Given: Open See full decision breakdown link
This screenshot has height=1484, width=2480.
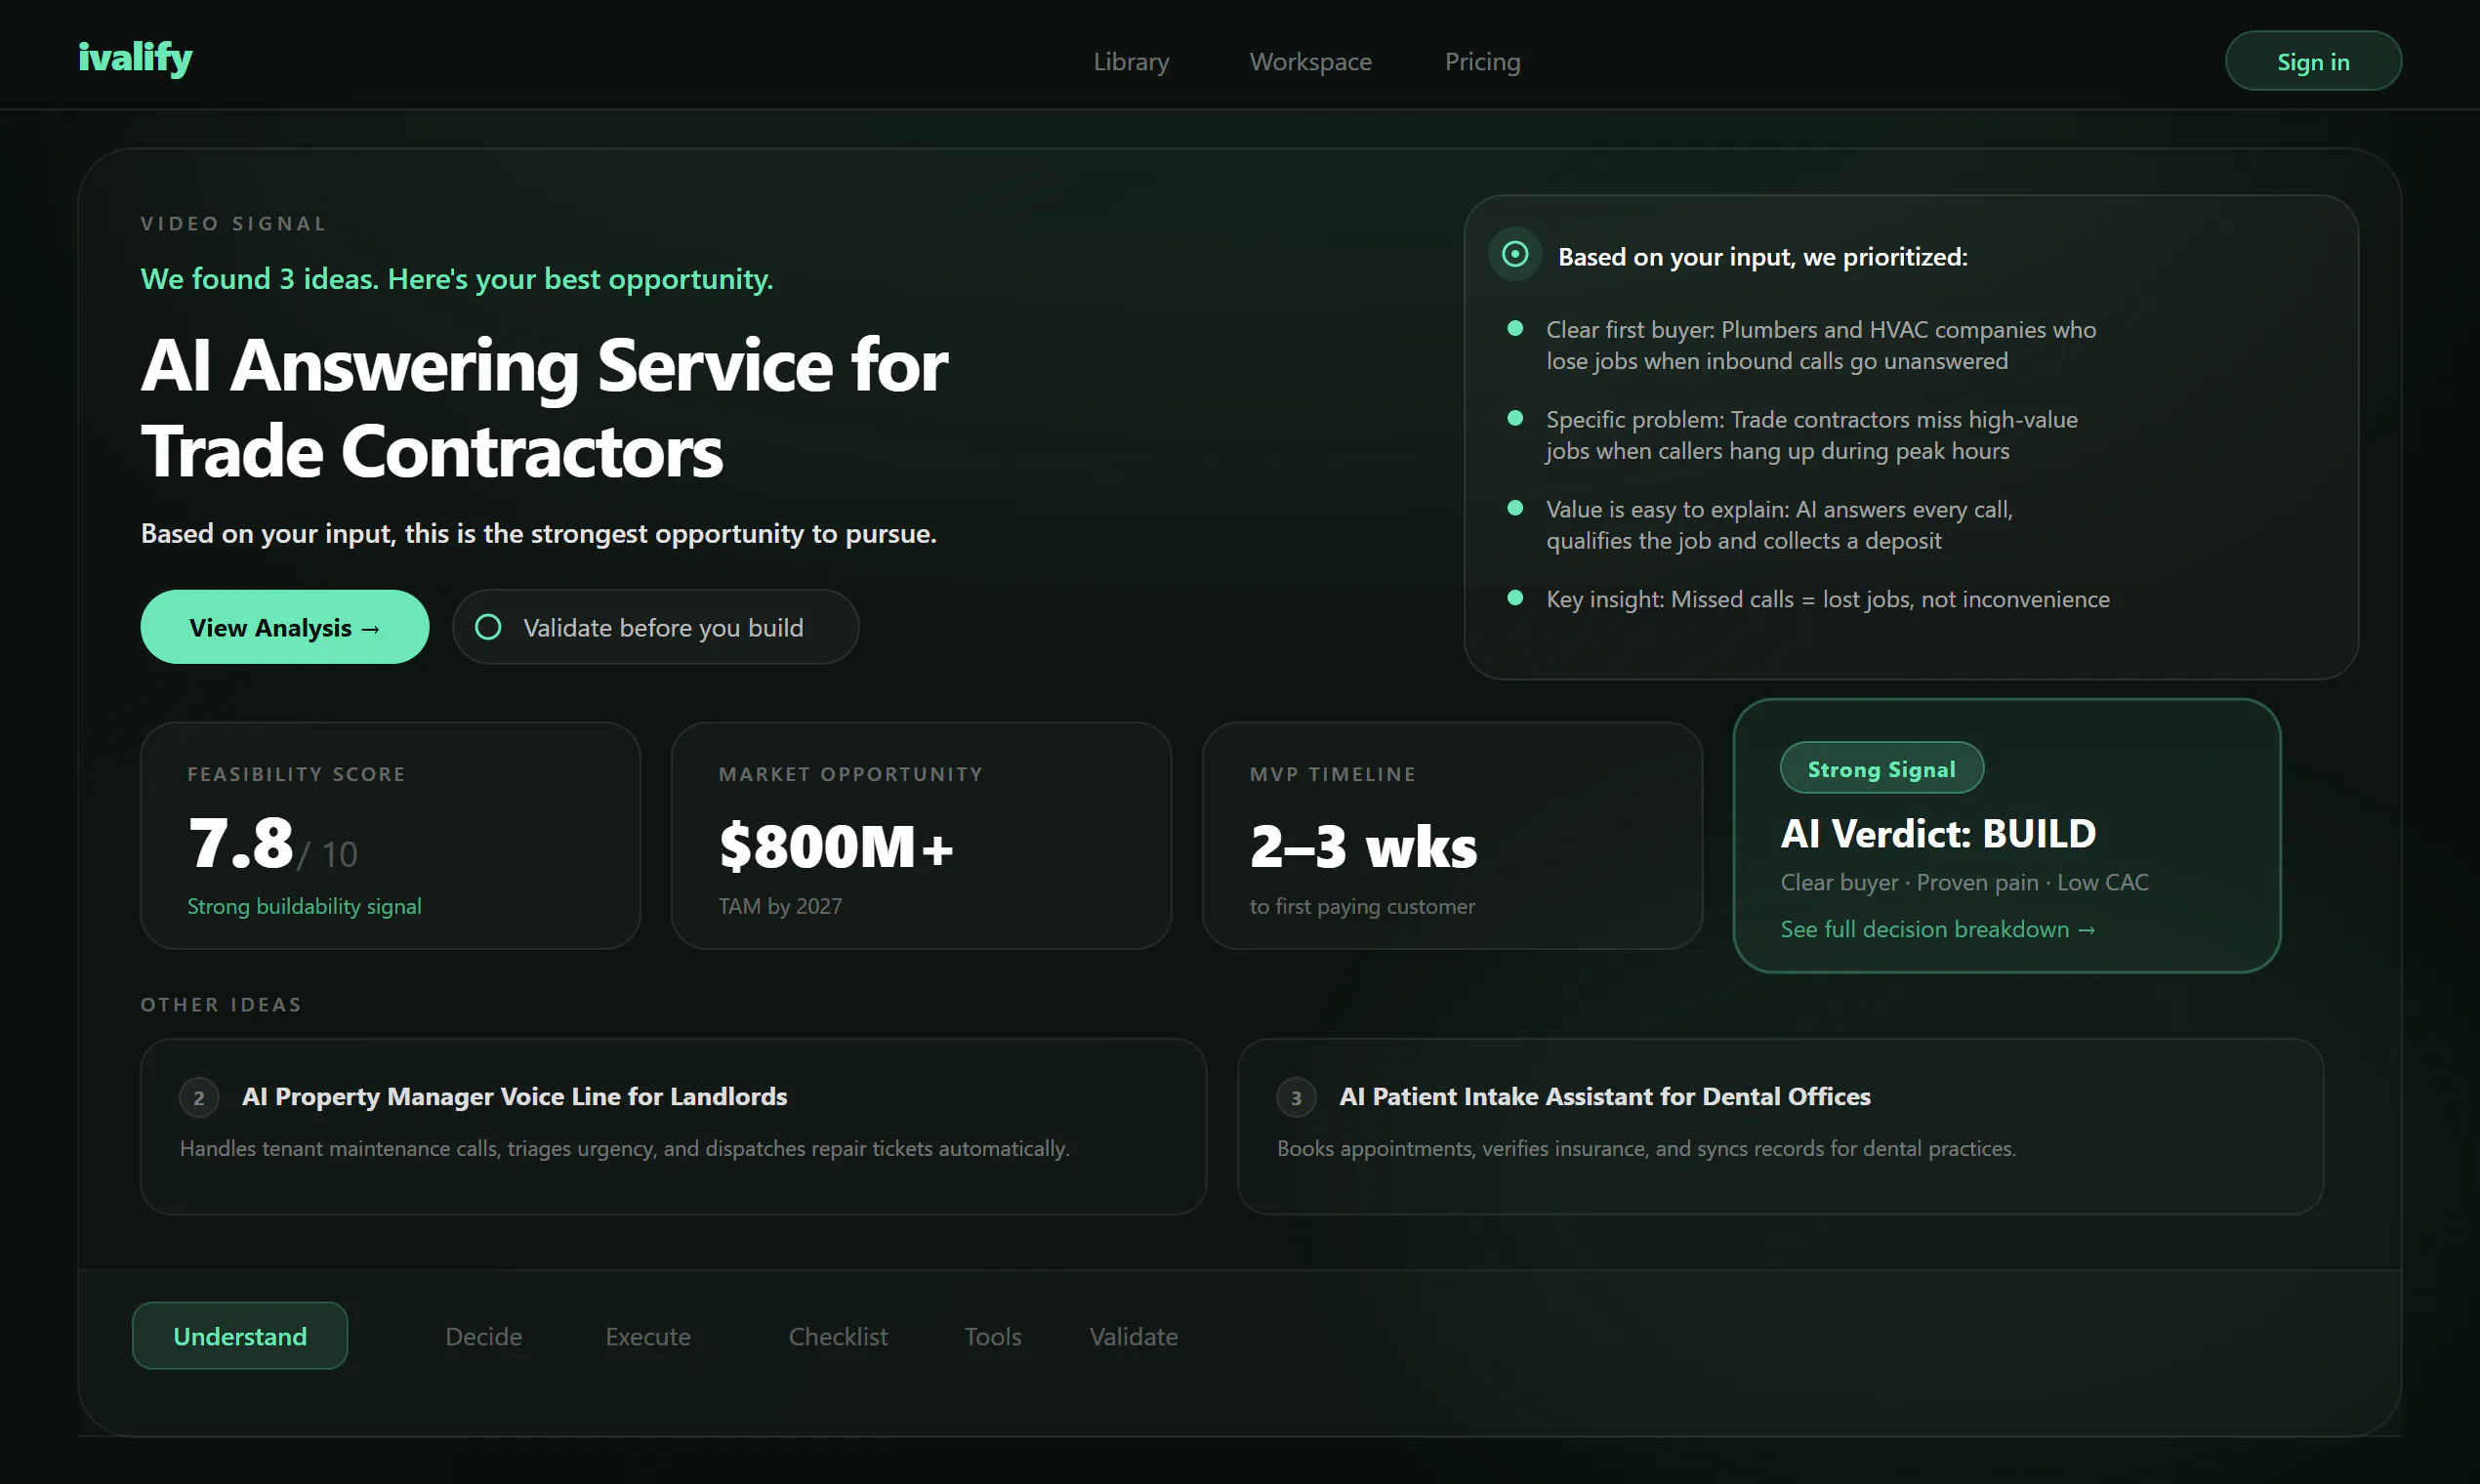Looking at the screenshot, I should click(x=1937, y=929).
